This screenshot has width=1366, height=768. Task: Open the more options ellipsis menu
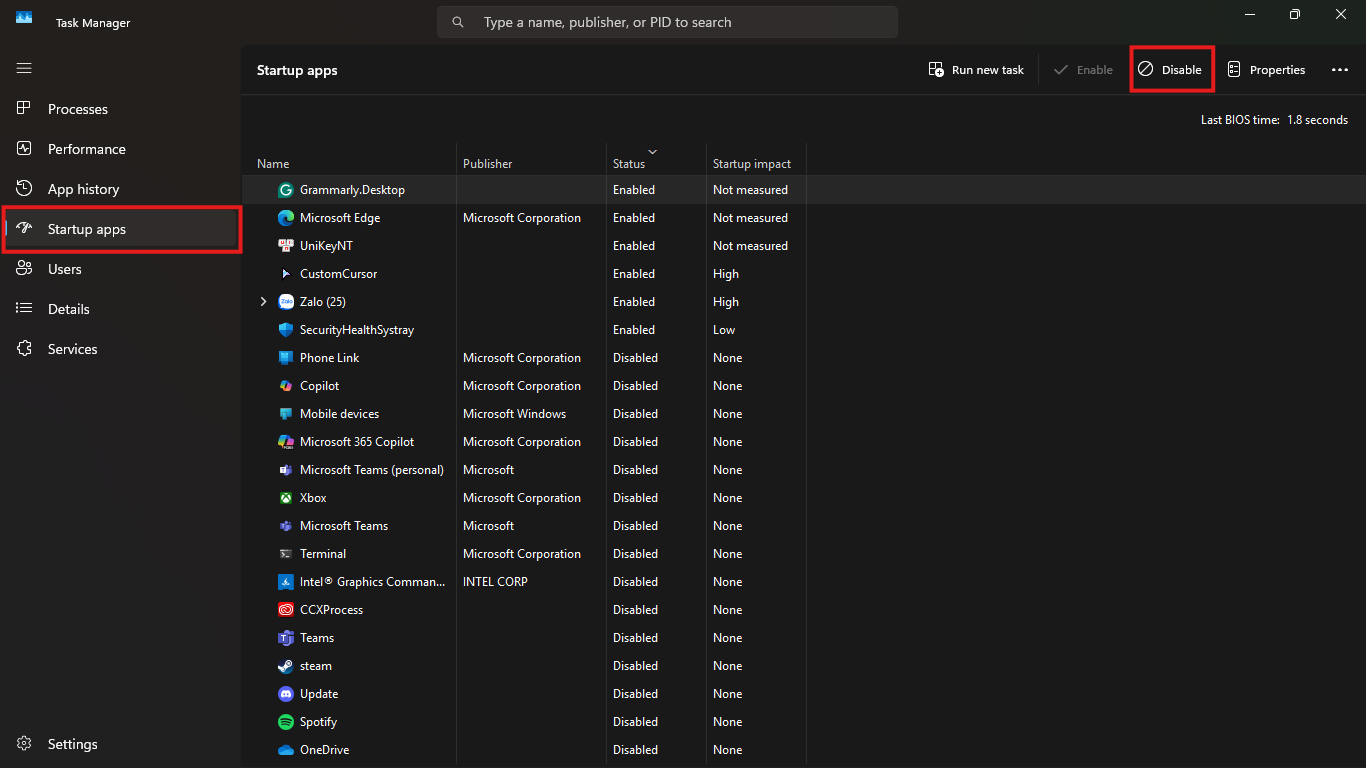point(1340,70)
